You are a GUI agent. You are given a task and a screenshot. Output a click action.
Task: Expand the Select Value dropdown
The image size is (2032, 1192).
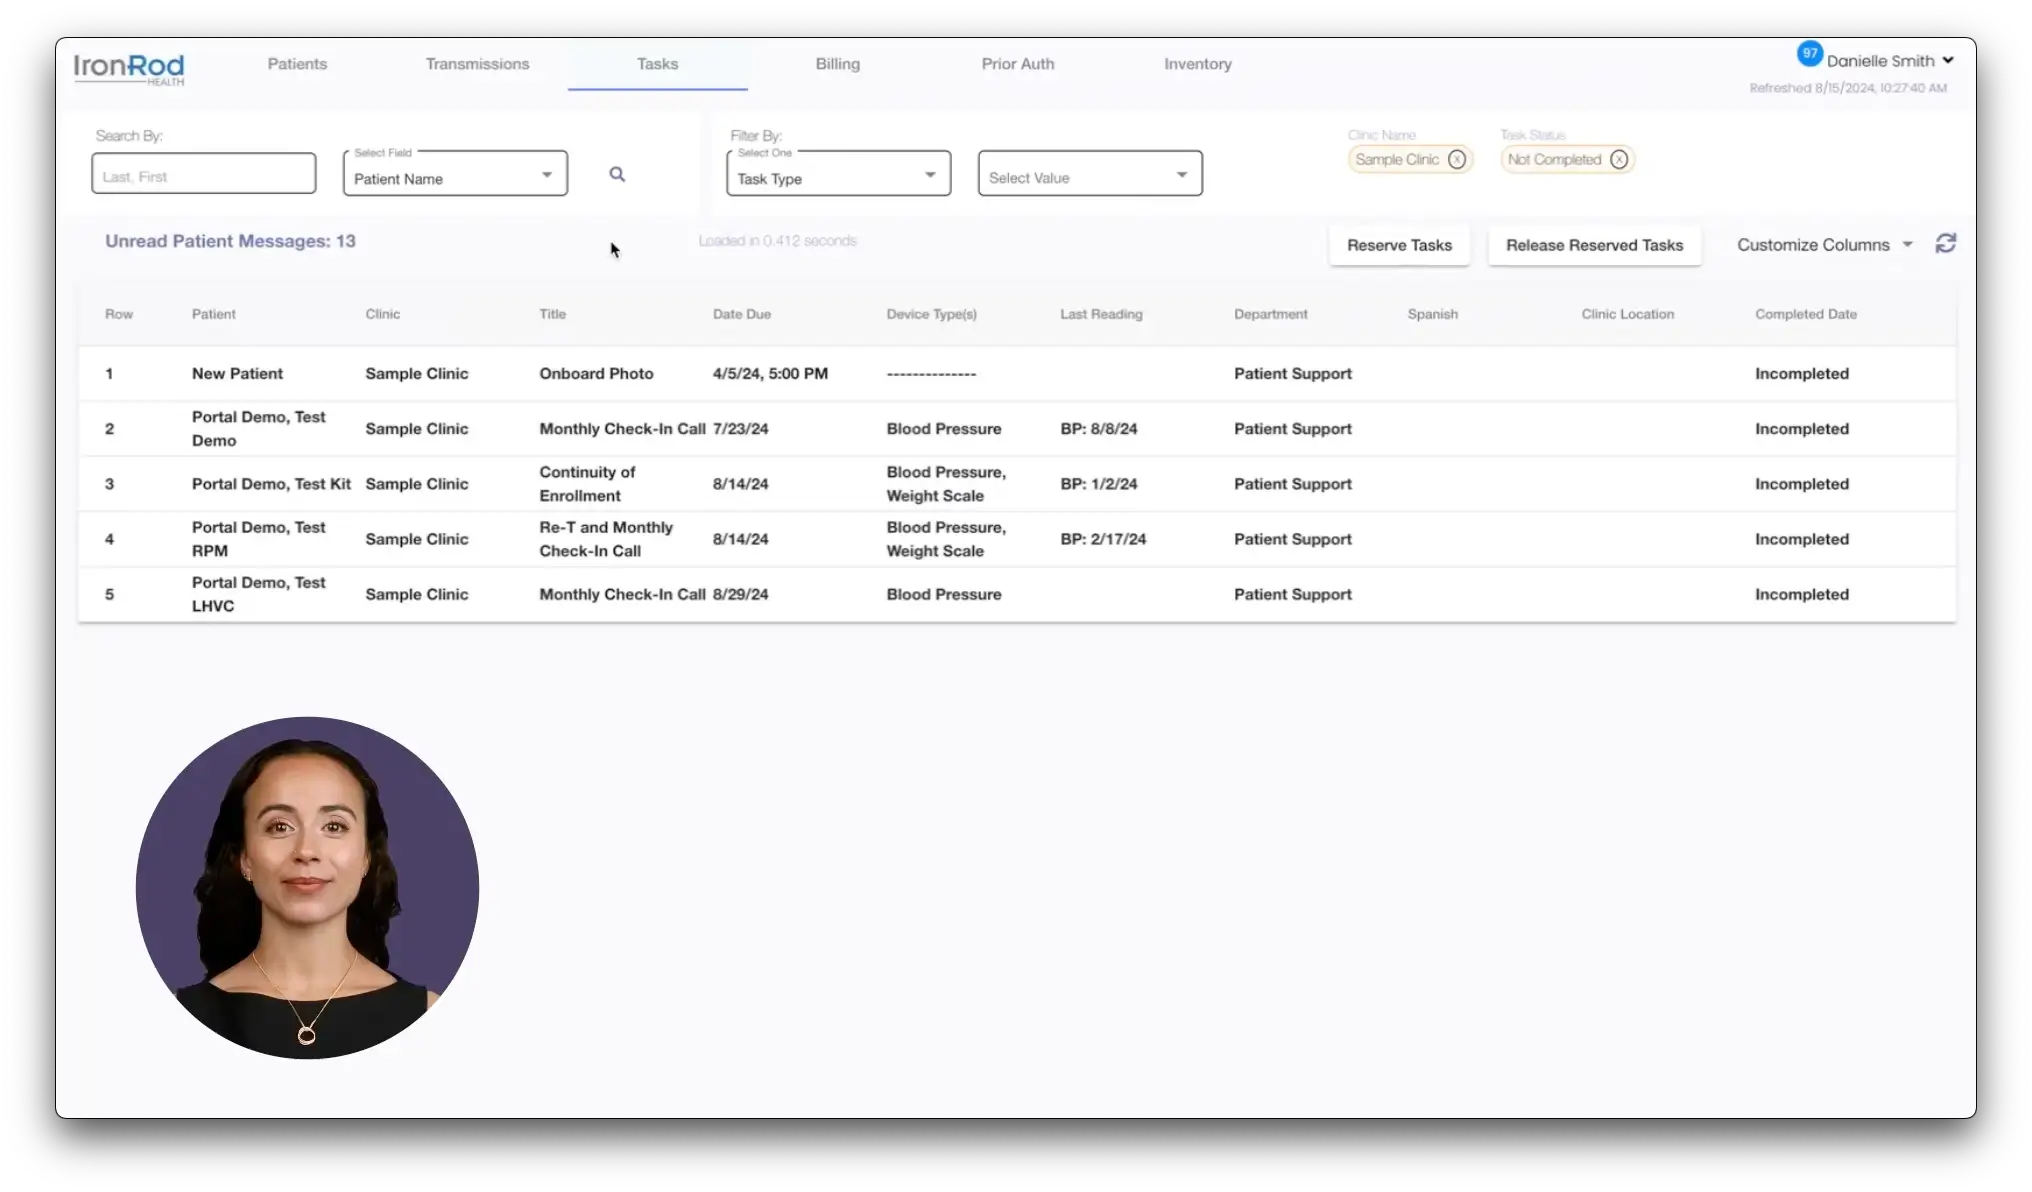point(1090,175)
